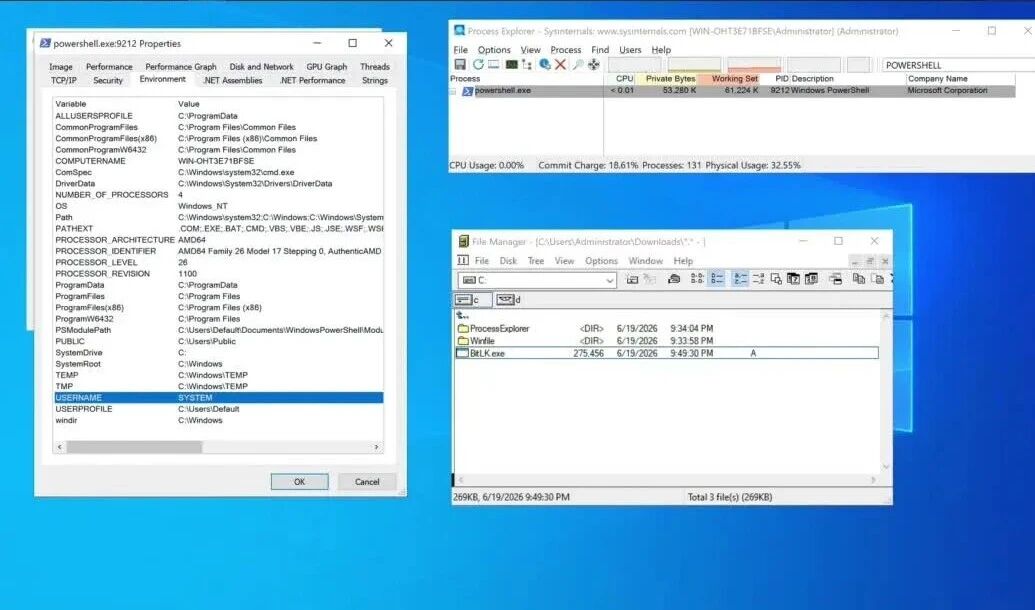Select the COMPUTERNAME row
The width and height of the screenshot is (1035, 610).
click(x=218, y=161)
